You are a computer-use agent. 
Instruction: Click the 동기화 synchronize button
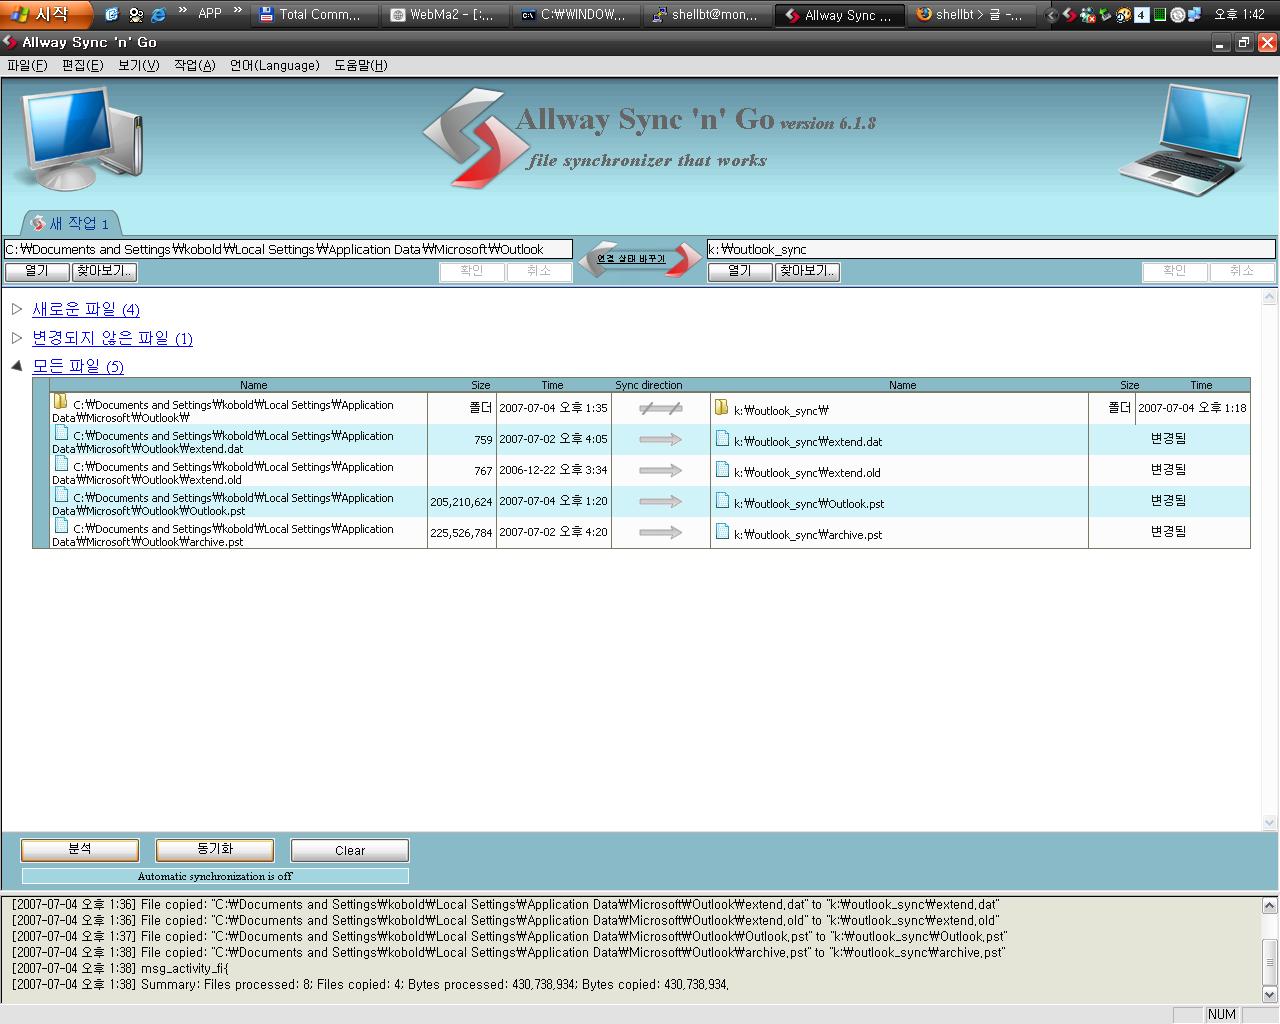pyautogui.click(x=215, y=849)
